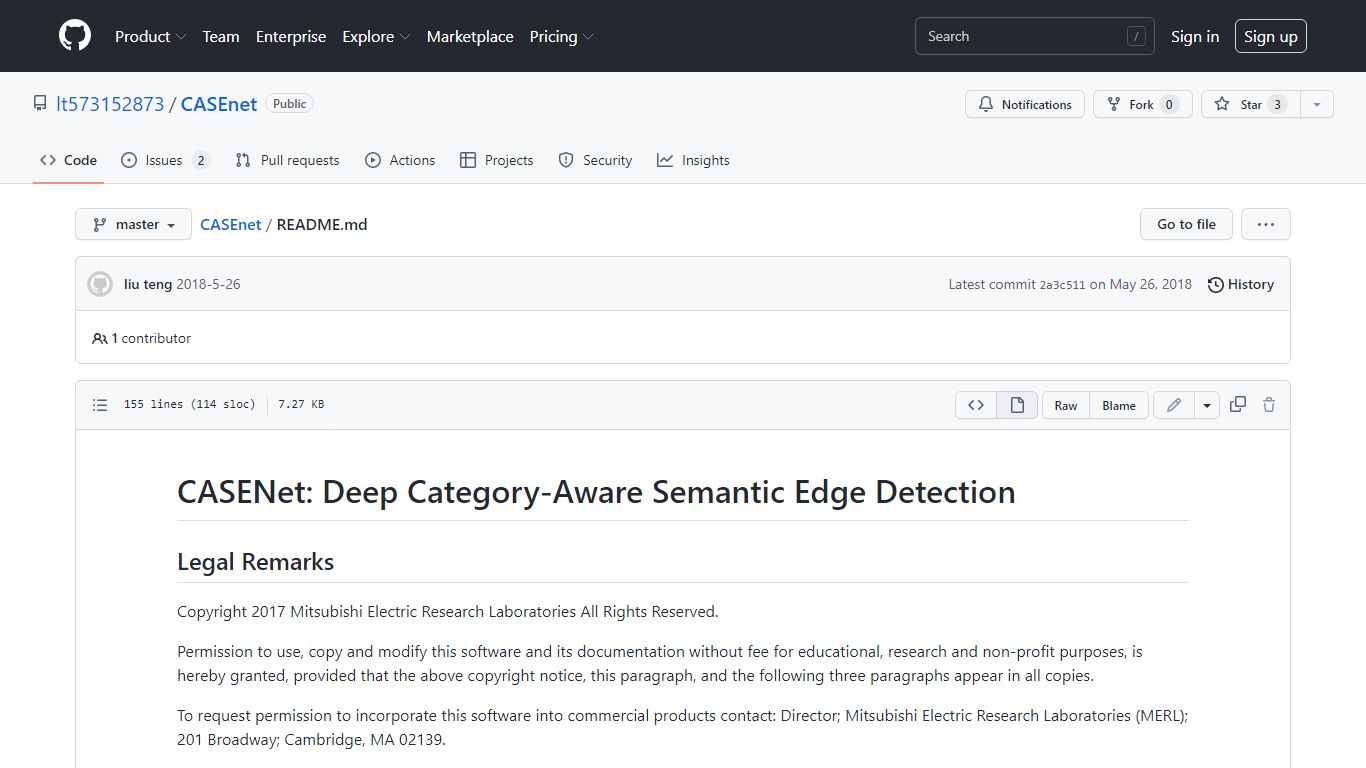Click the Sign up button
Viewport: 1366px width, 768px height.
point(1271,36)
